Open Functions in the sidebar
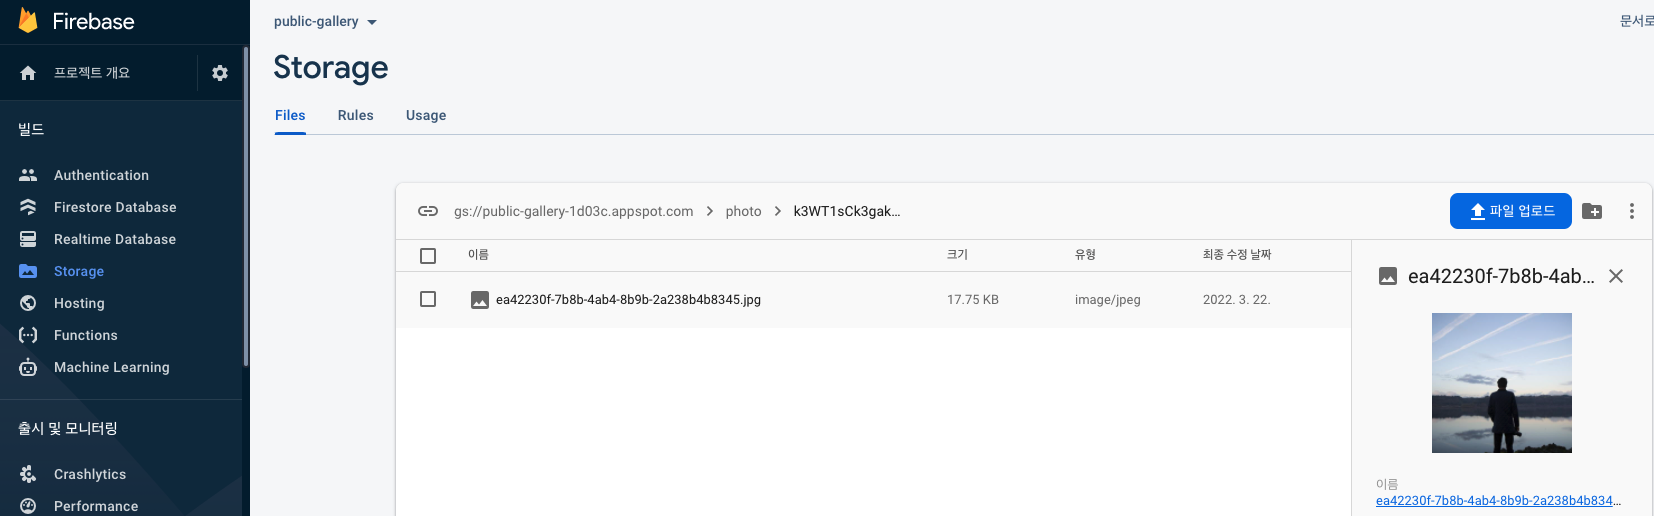Image resolution: width=1654 pixels, height=516 pixels. click(x=86, y=335)
